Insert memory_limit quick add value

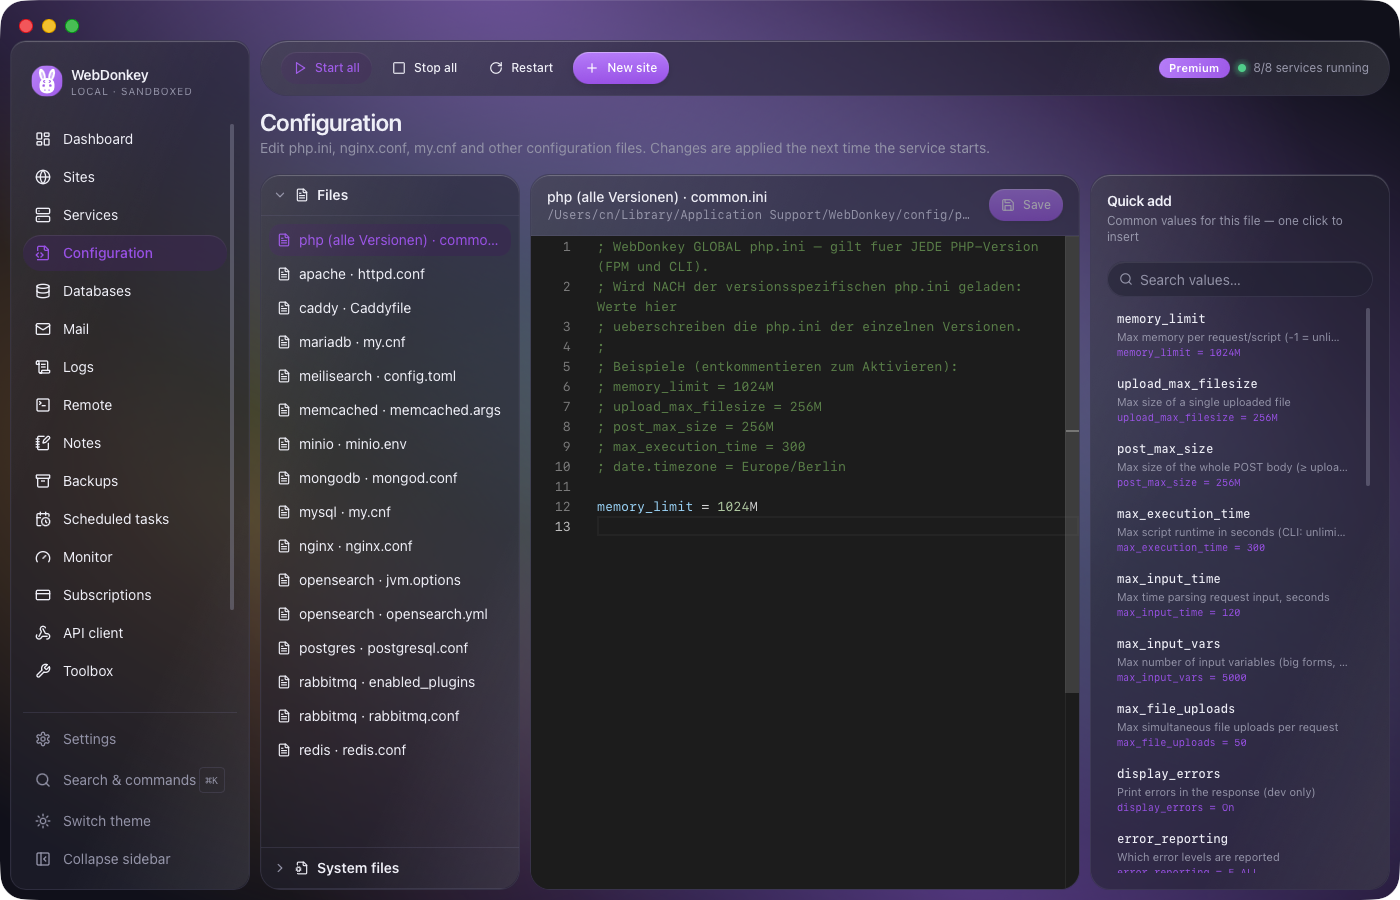(x=1234, y=335)
